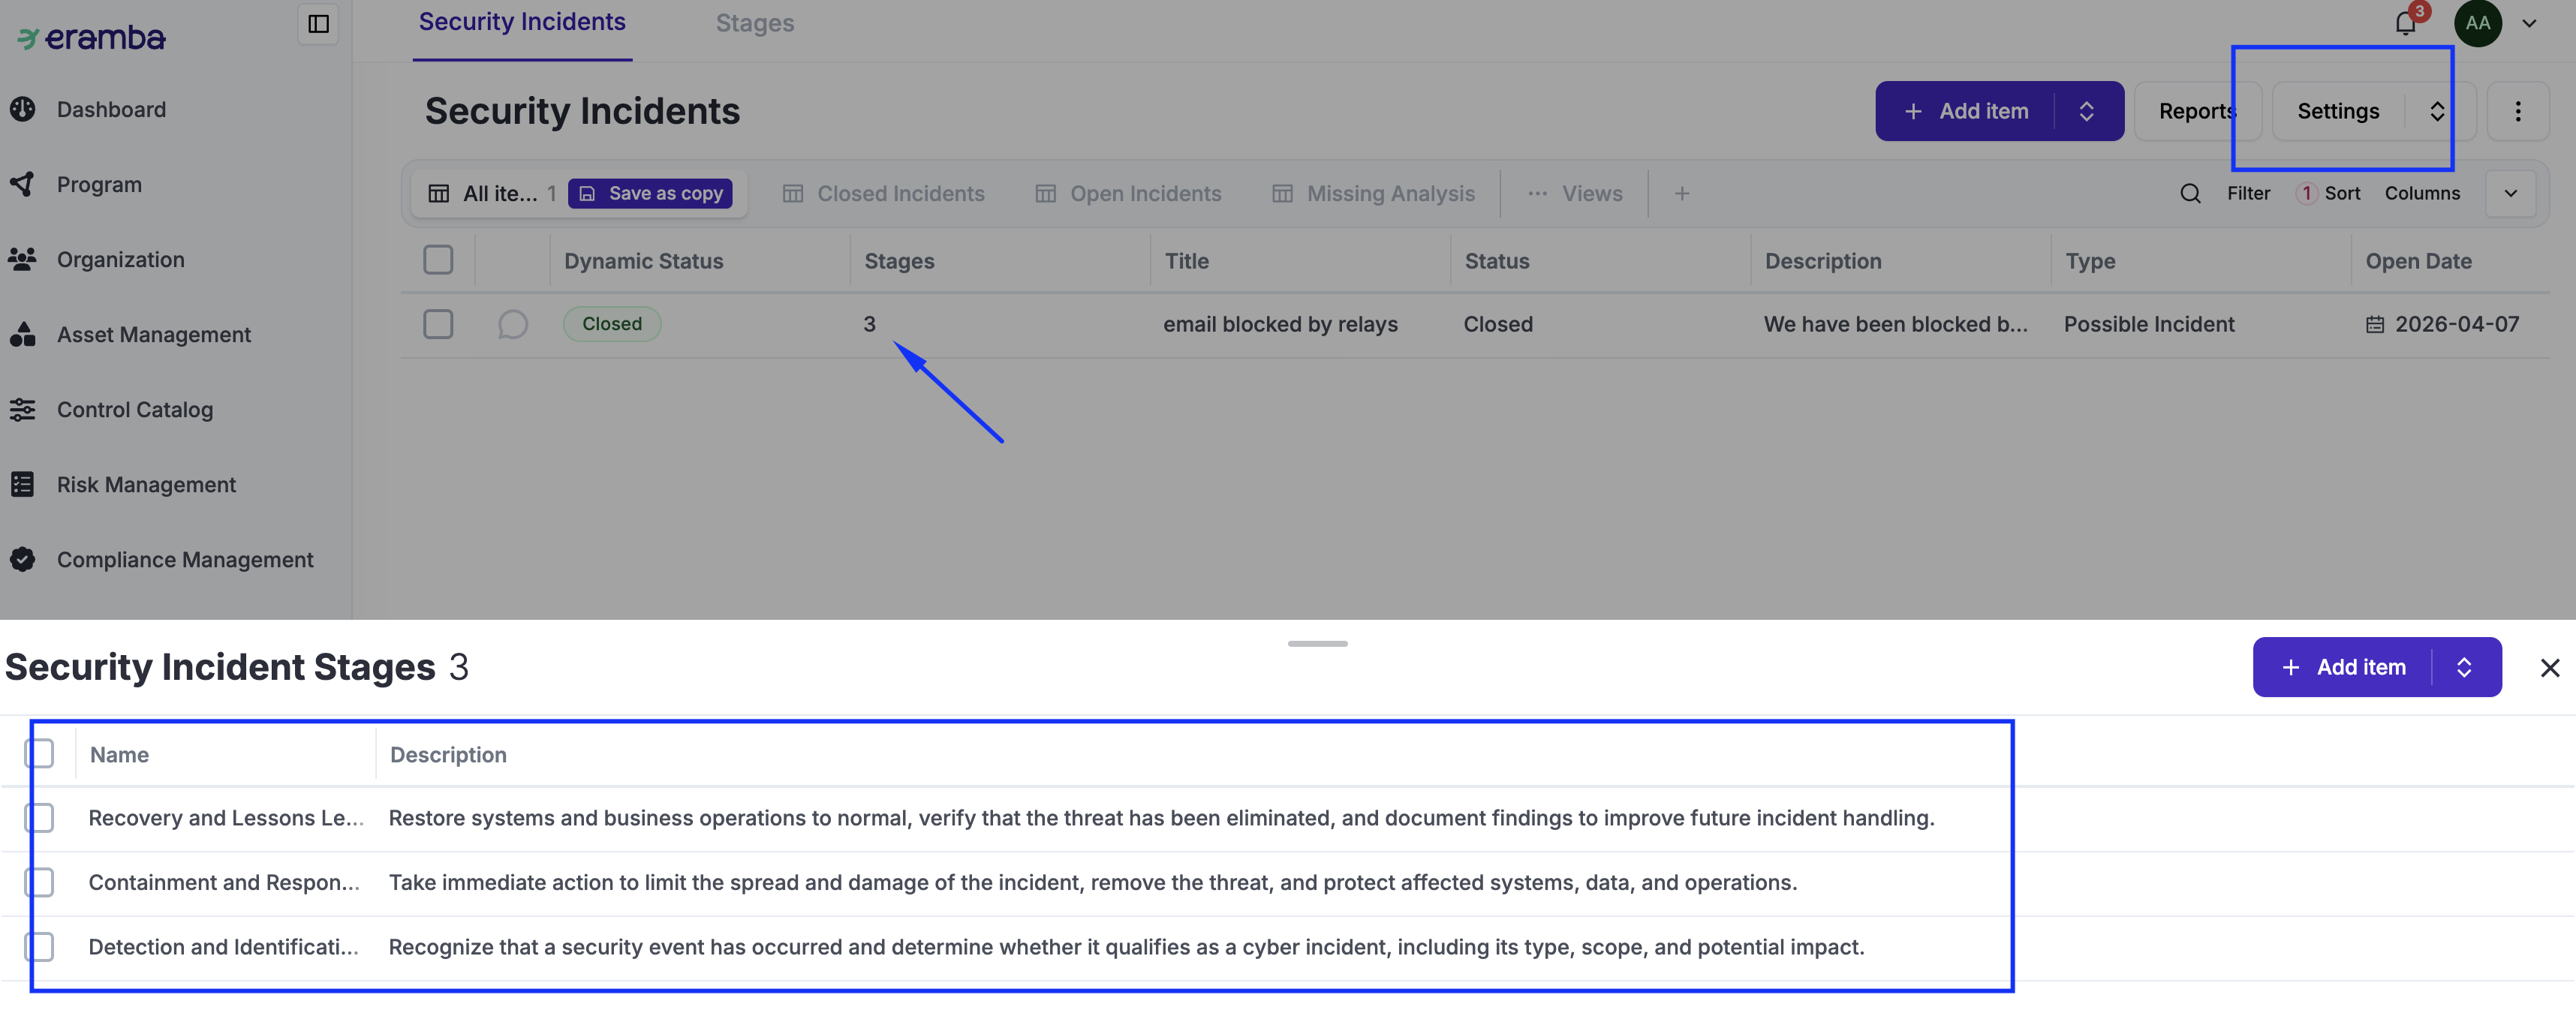This screenshot has width=2576, height=1010.
Task: Add a new view with plus icon
Action: click(x=1682, y=193)
